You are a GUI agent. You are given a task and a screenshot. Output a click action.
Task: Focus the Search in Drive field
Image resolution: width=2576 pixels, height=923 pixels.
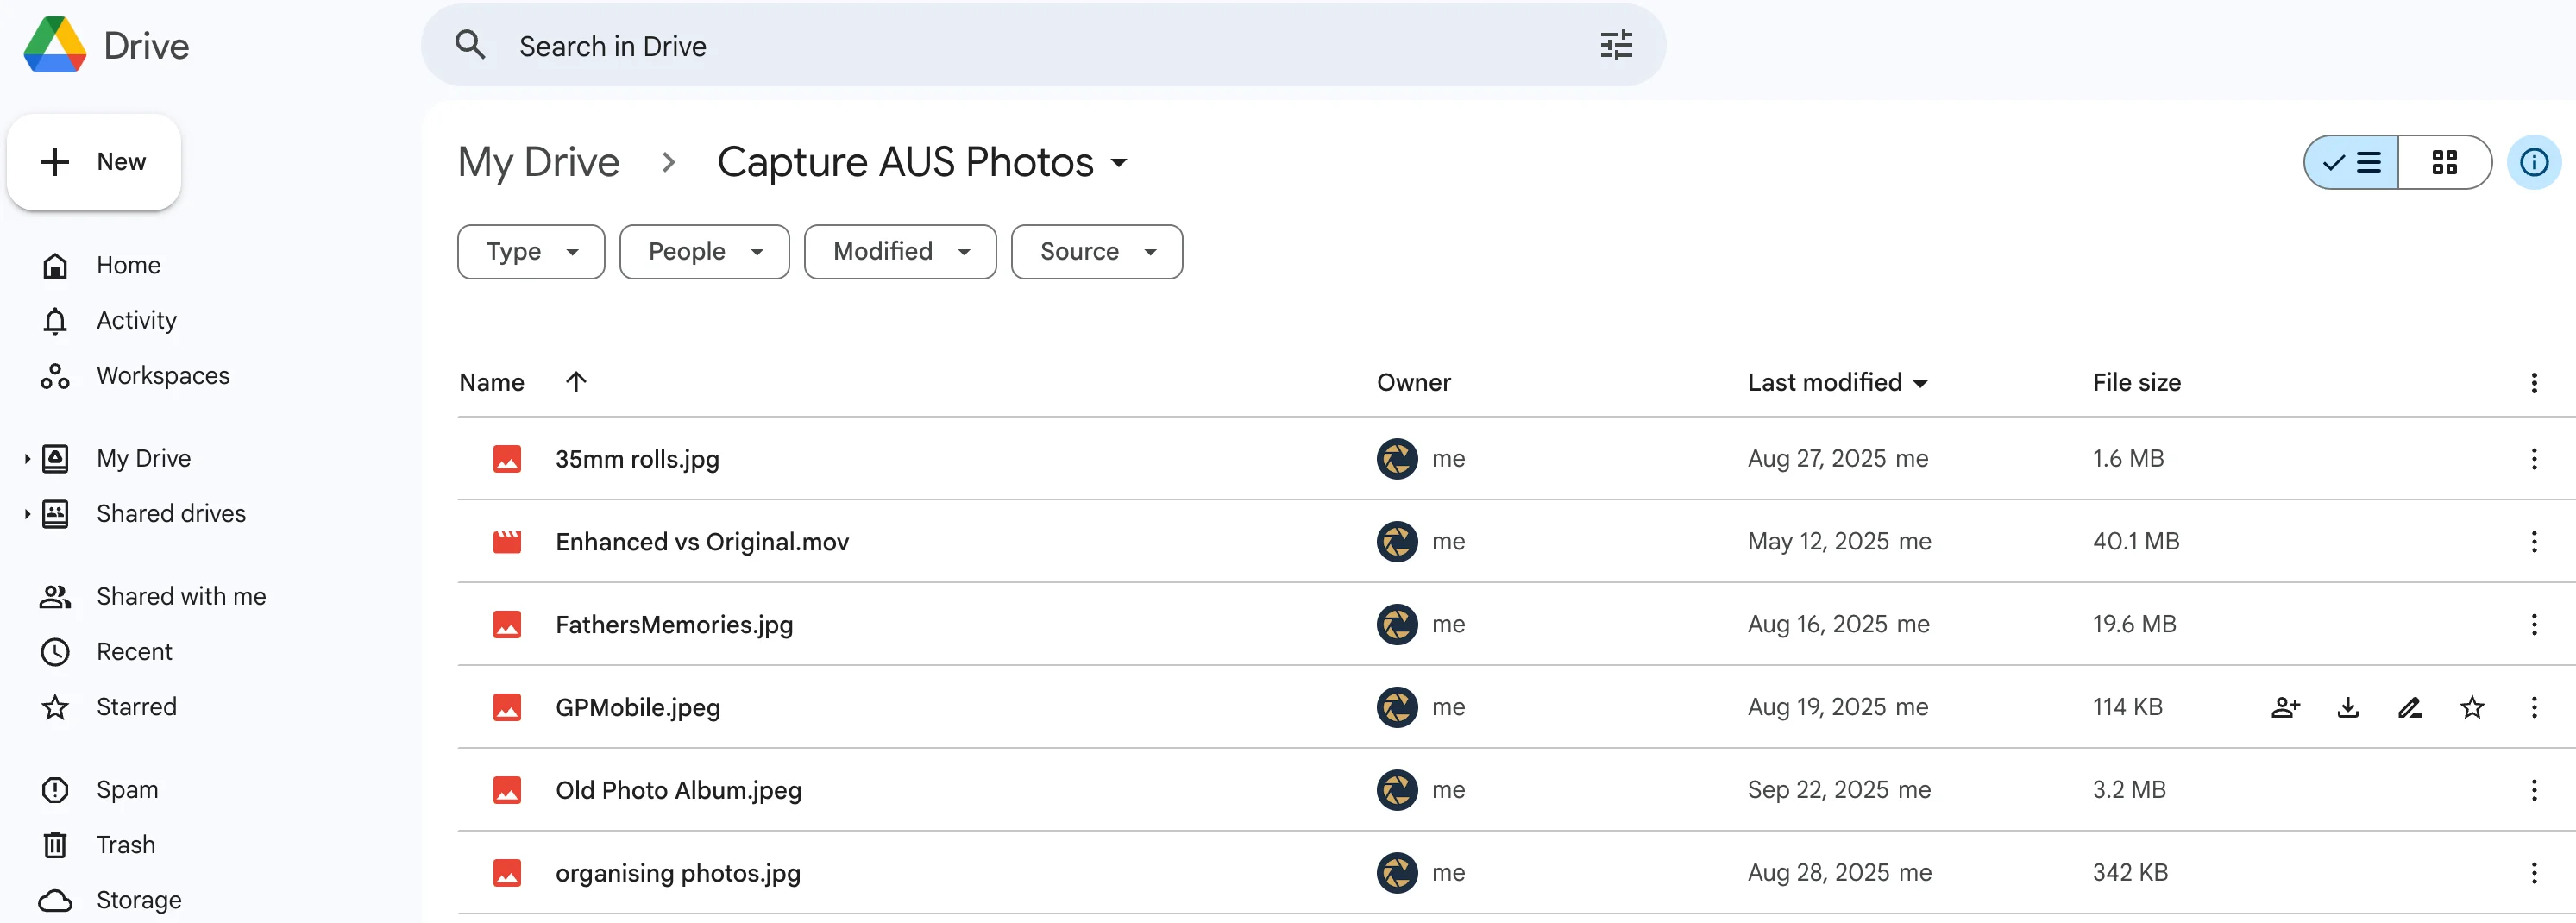1043,46
